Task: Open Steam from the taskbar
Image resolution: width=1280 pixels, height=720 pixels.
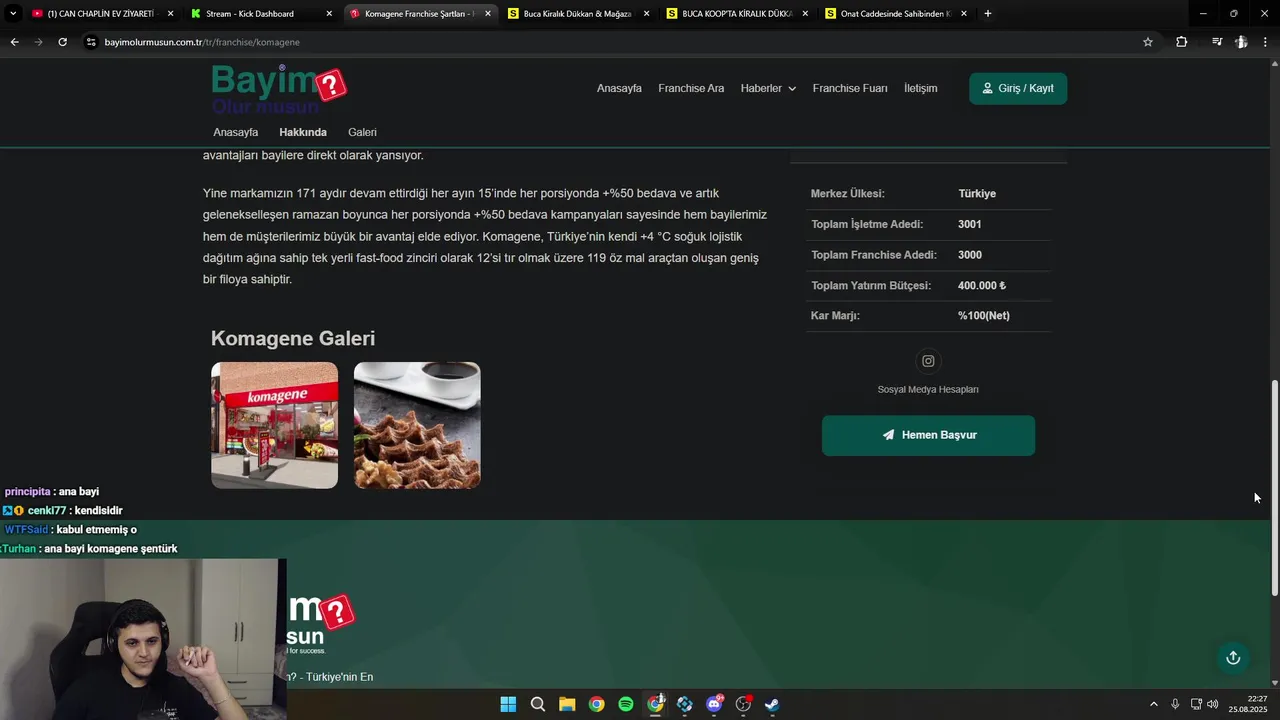Action: tap(772, 704)
